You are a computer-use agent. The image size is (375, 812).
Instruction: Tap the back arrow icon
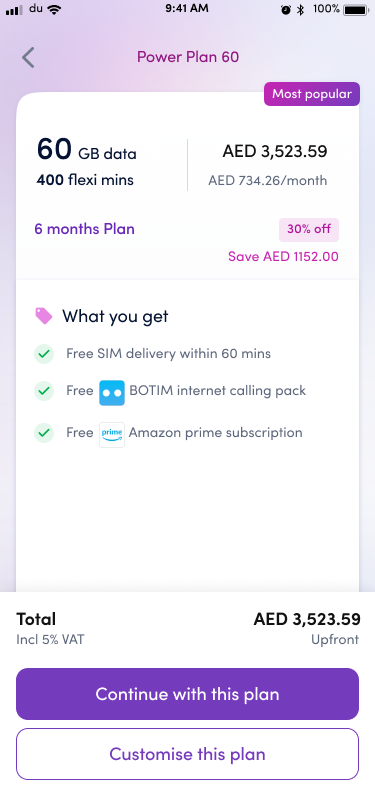pyautogui.click(x=28, y=57)
